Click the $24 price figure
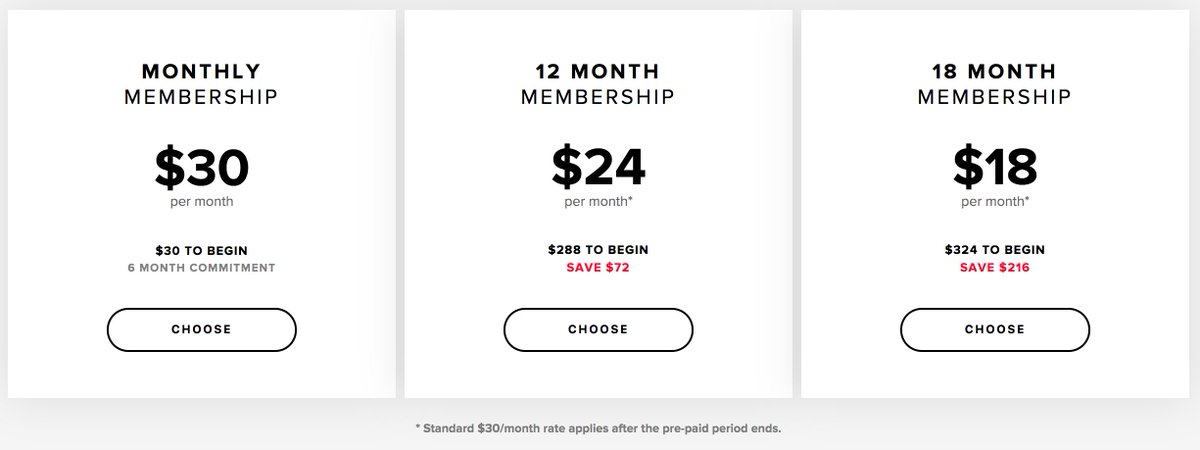 pos(598,166)
